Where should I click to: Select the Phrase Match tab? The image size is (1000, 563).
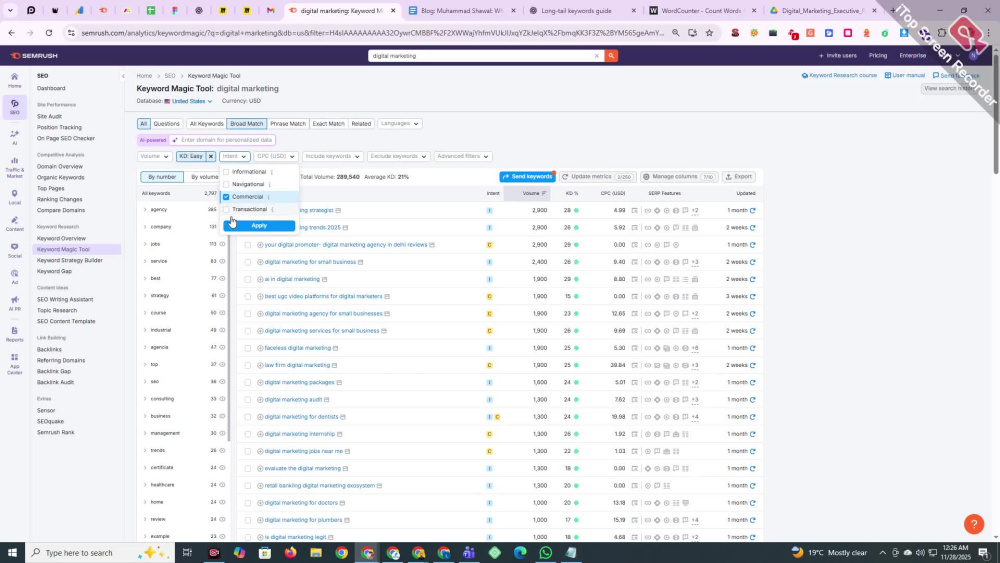pos(288,124)
